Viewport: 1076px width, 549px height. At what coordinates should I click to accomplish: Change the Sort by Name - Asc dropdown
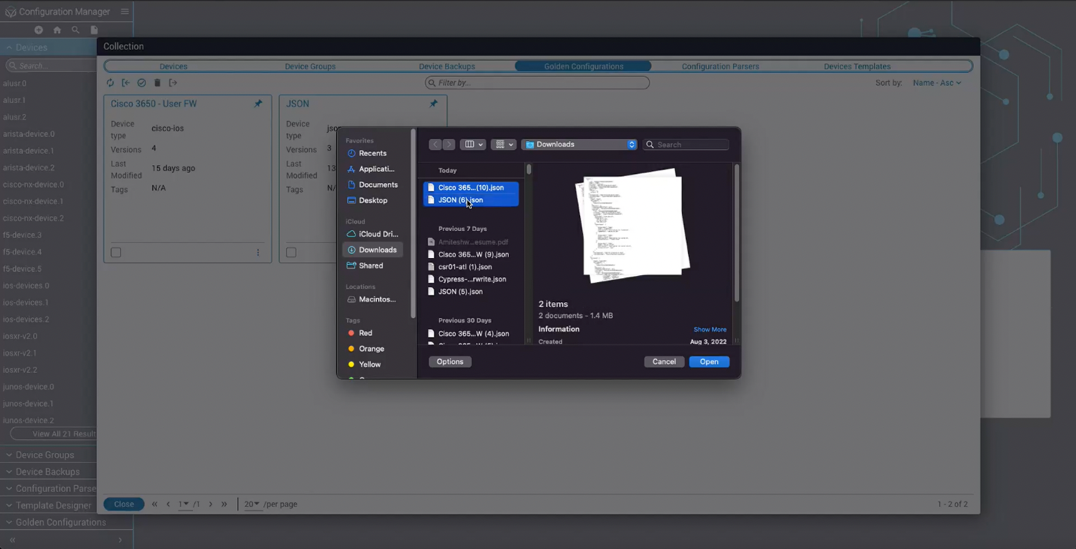pyautogui.click(x=937, y=83)
